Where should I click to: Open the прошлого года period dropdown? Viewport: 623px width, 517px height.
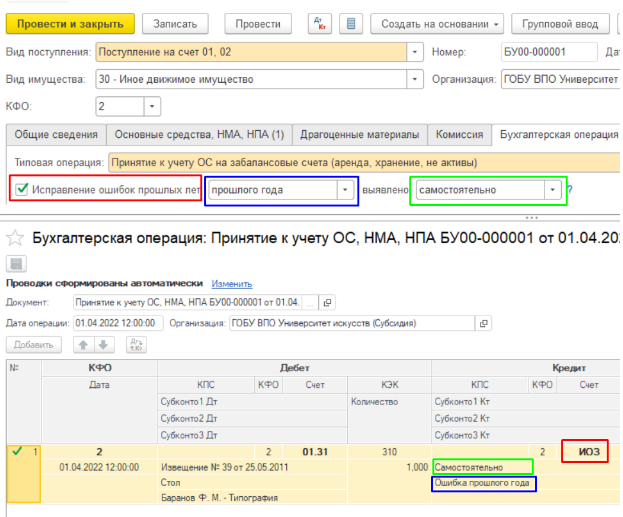pyautogui.click(x=345, y=190)
